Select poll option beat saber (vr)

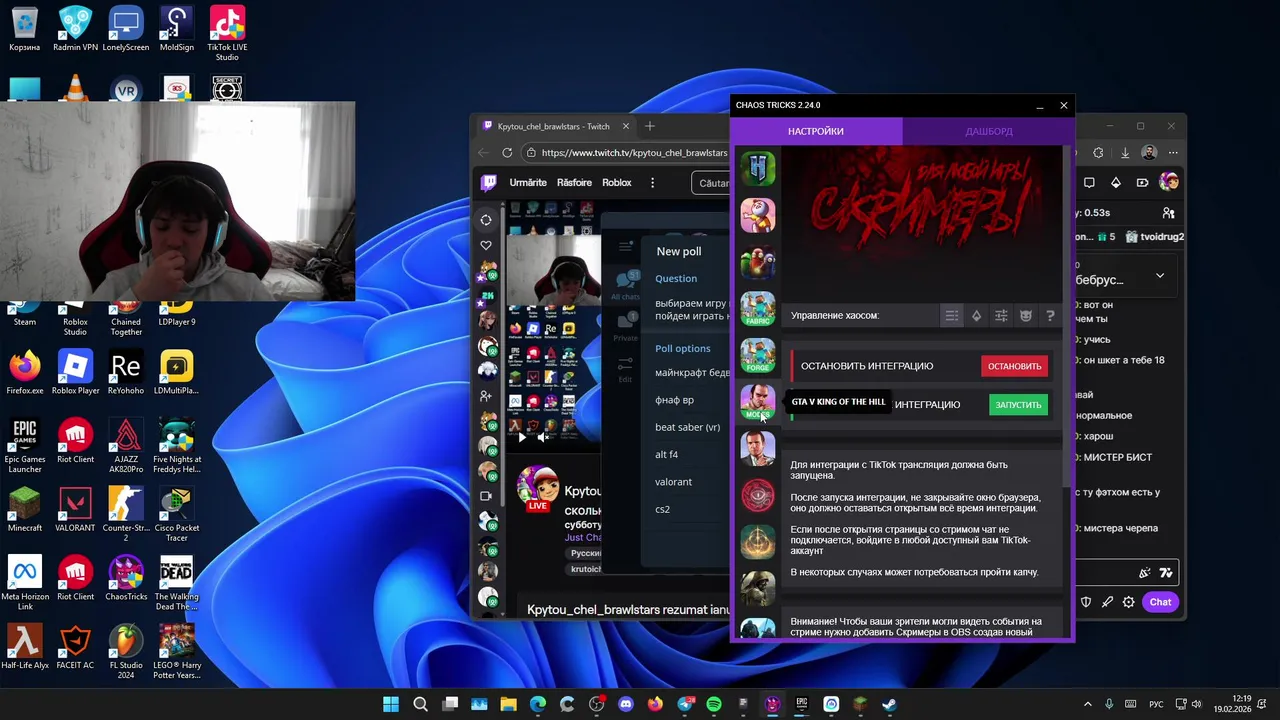click(x=687, y=427)
